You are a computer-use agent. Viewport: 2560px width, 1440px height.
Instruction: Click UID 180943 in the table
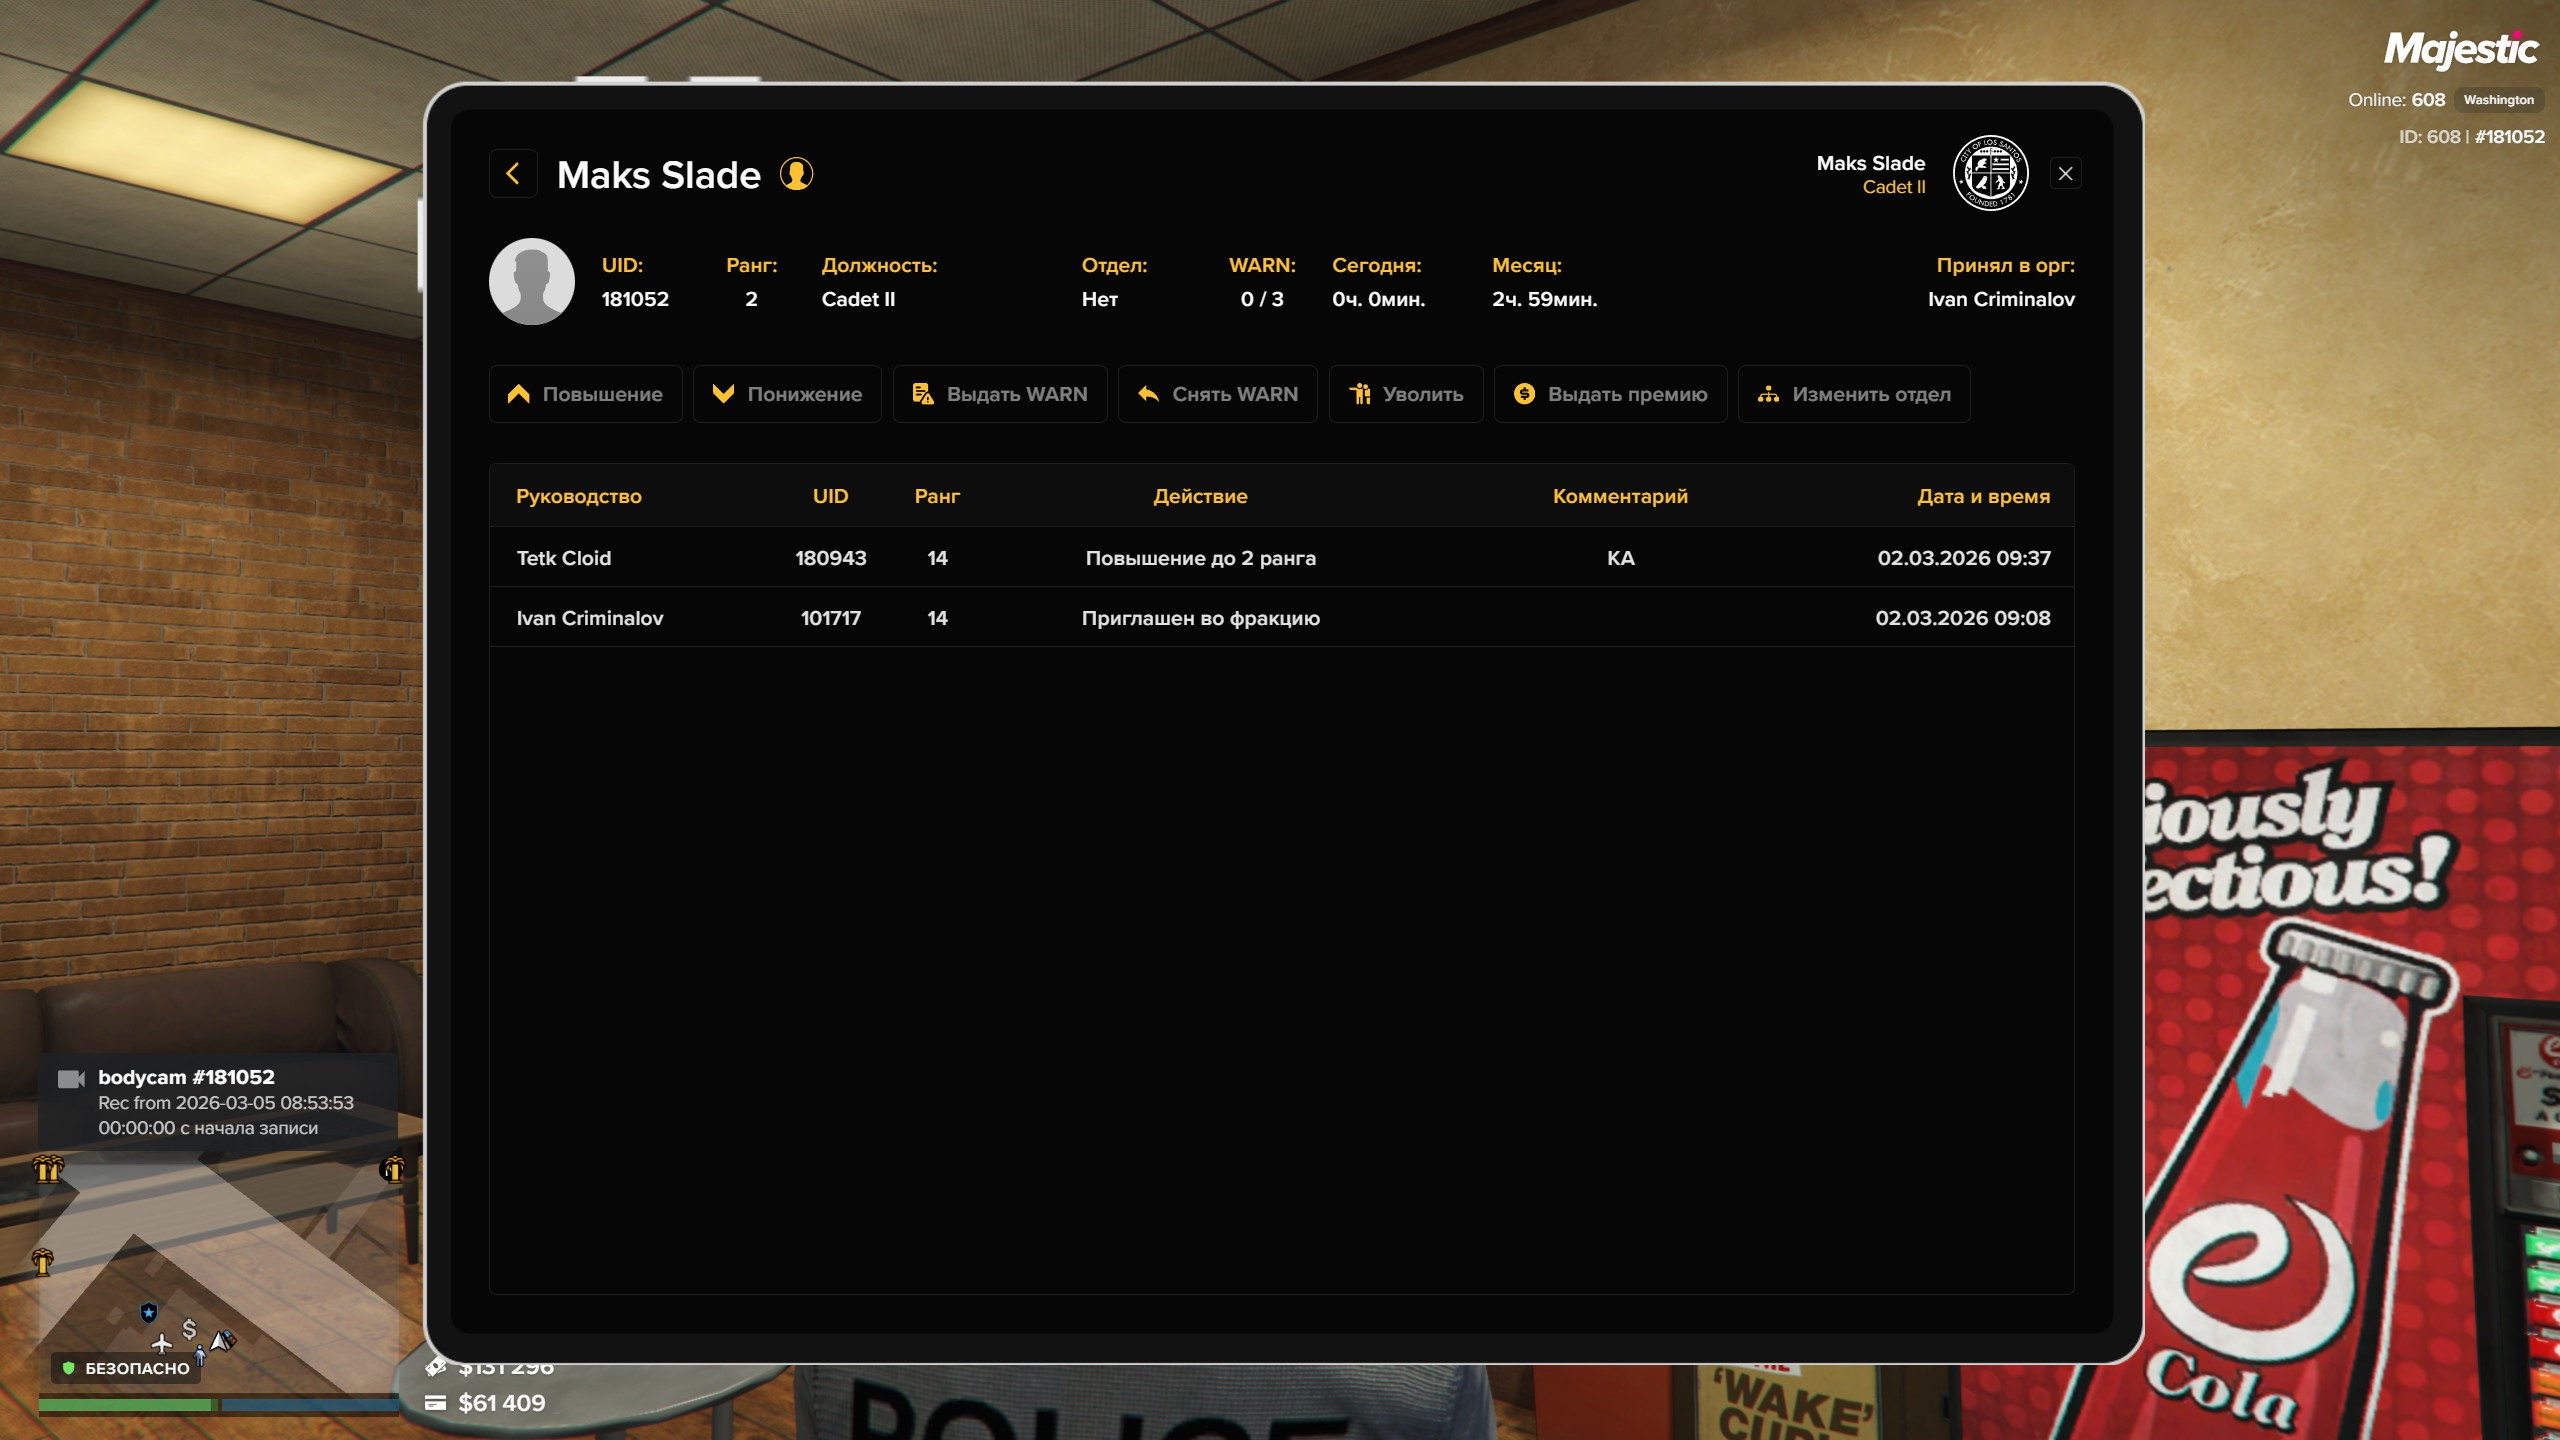(x=831, y=558)
